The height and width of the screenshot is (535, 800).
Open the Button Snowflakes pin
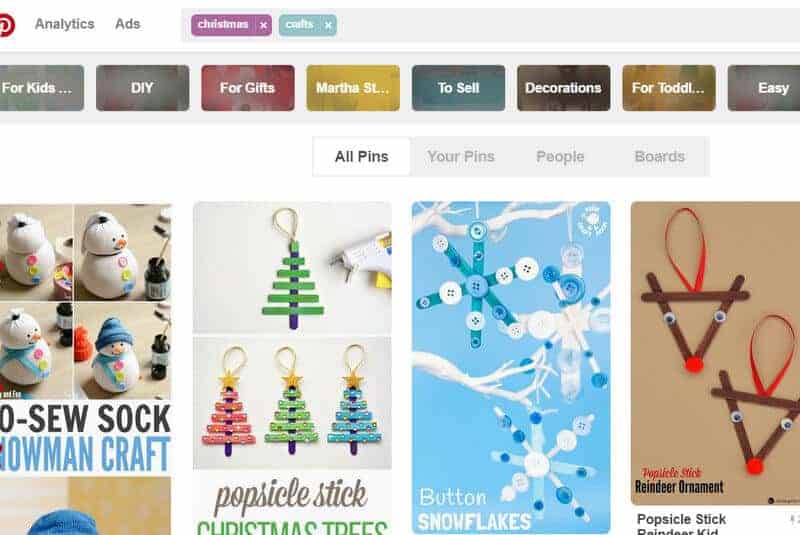coord(511,367)
